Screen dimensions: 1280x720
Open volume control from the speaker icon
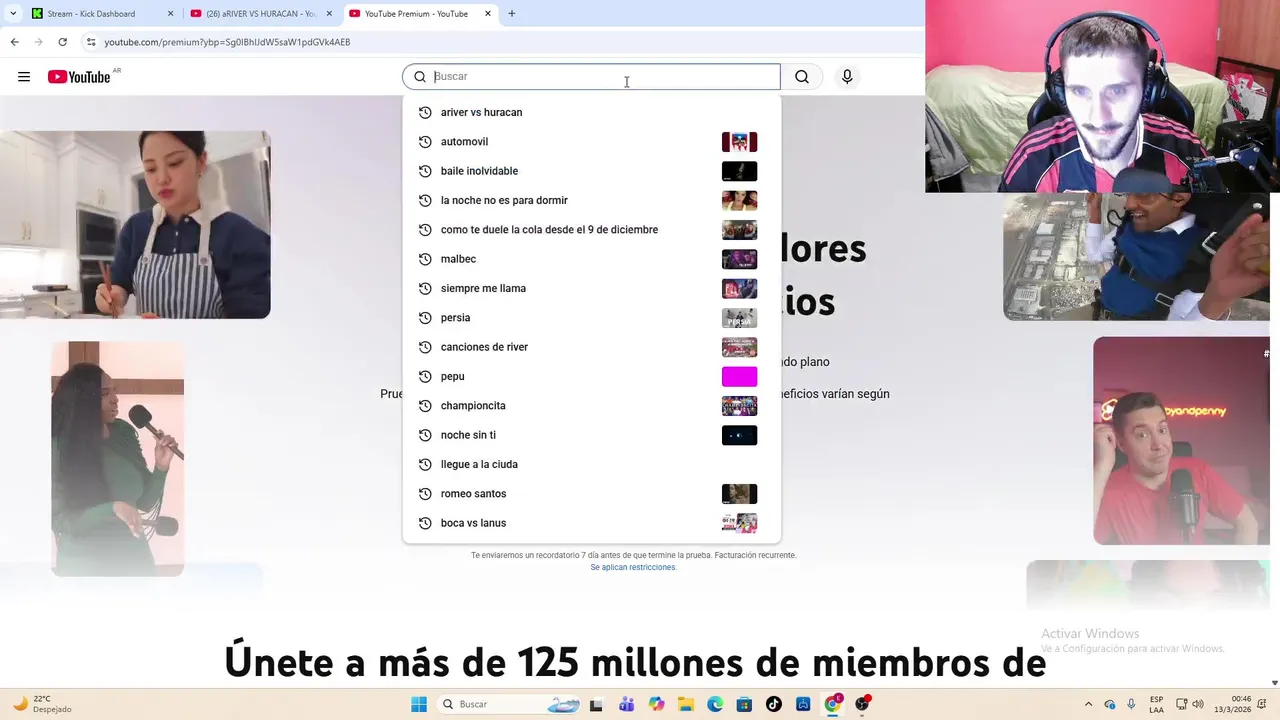tap(1198, 704)
